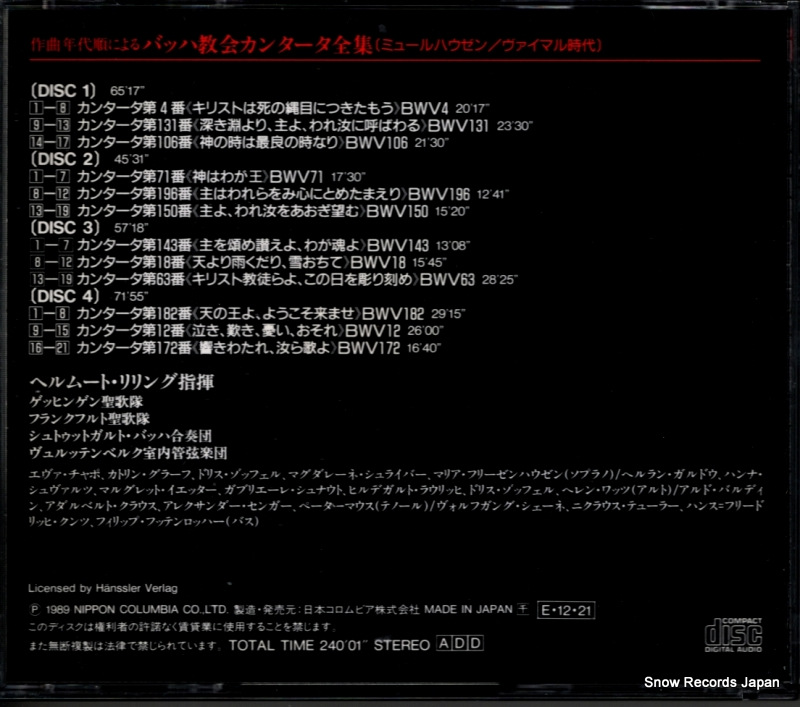Click "TOTAL TIME 240'01"" text
800x707 pixels.
pyautogui.click(x=298, y=645)
